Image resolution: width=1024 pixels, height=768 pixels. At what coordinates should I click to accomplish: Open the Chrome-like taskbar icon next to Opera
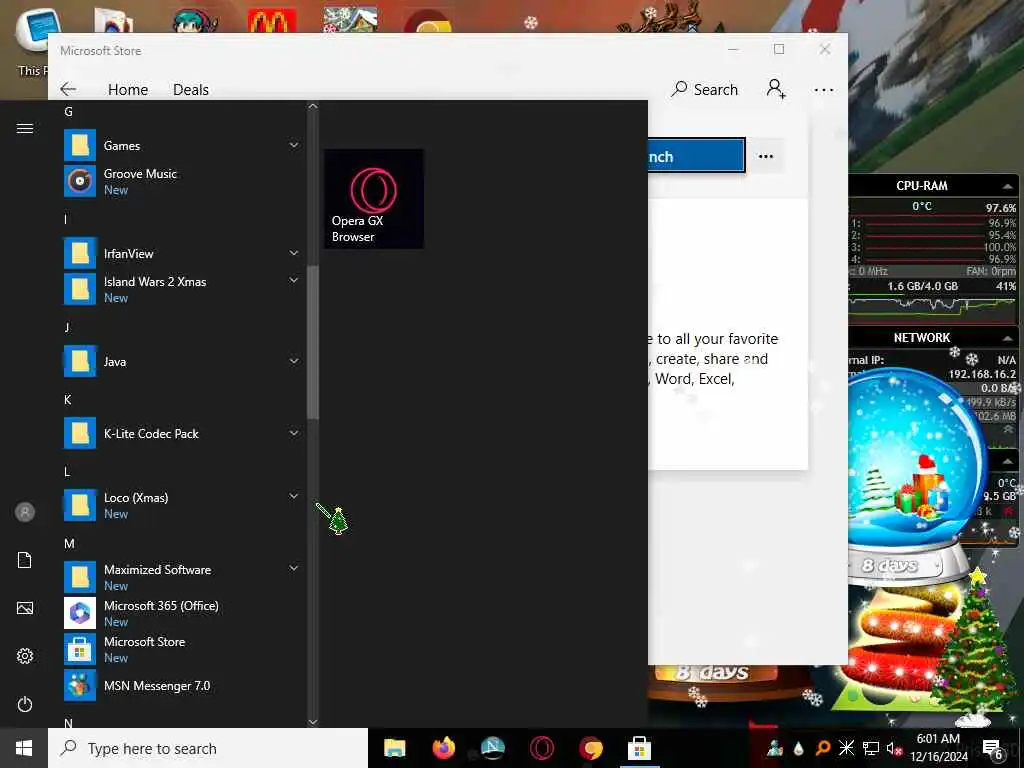coord(590,748)
